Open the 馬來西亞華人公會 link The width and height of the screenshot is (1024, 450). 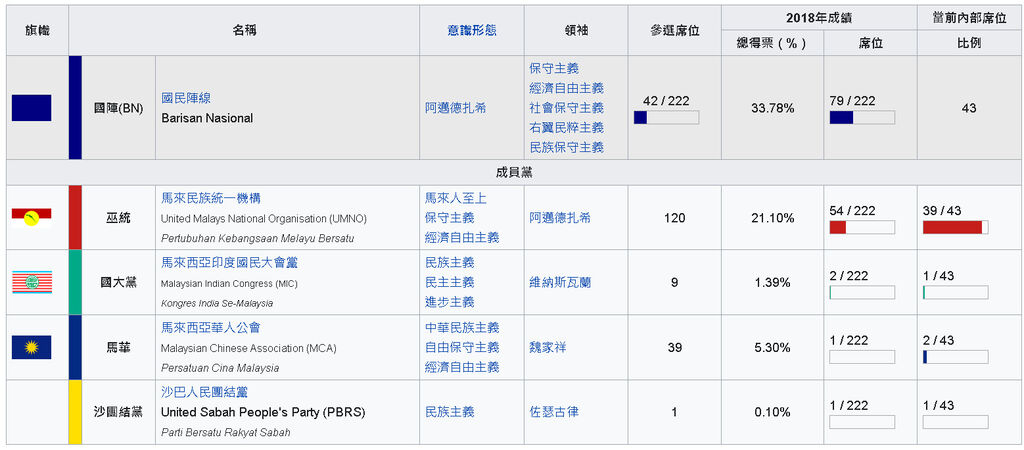point(212,327)
